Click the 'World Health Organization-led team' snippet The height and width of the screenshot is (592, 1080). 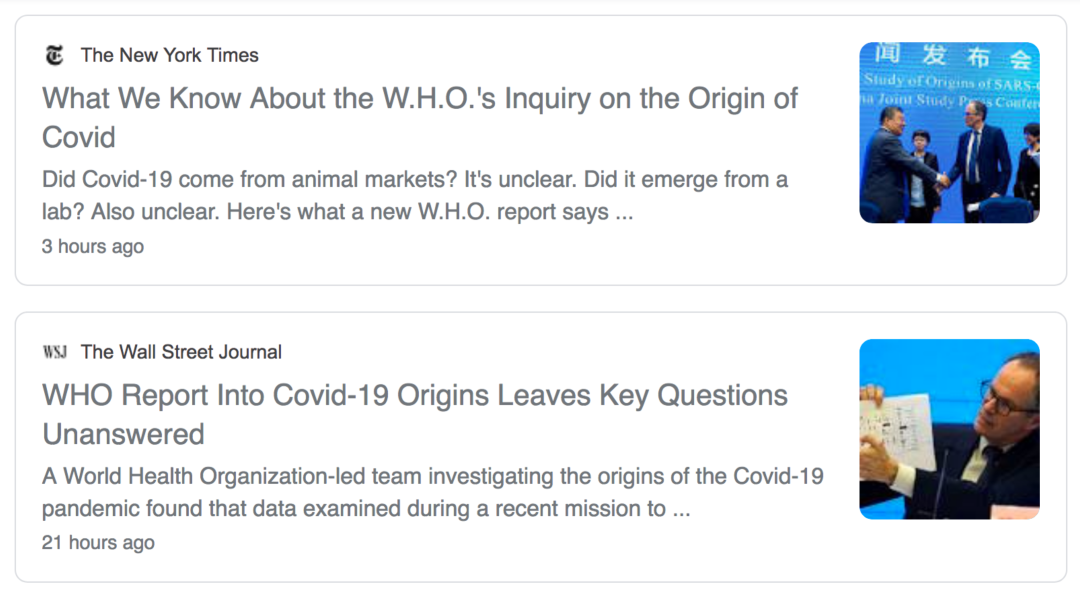pos(433,476)
